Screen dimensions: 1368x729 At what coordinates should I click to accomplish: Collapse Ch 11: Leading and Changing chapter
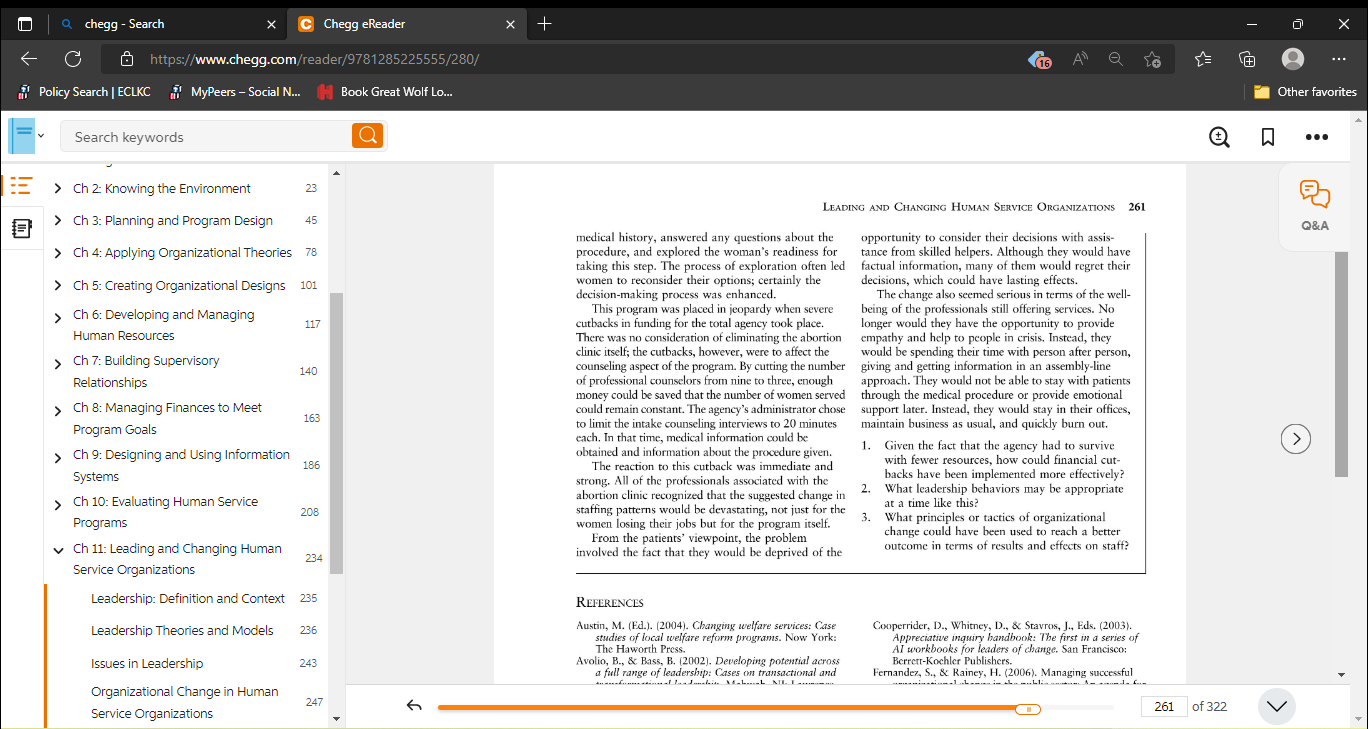tap(58, 550)
